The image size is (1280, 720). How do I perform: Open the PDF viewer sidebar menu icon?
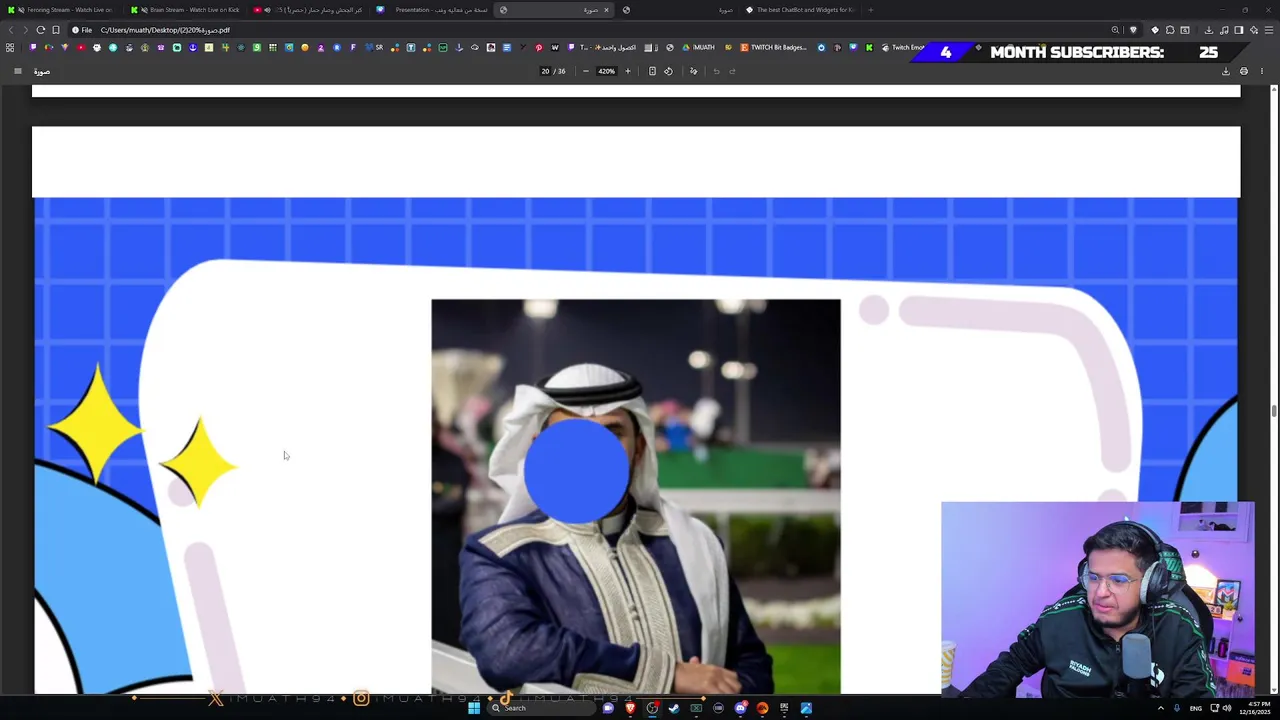click(x=17, y=71)
